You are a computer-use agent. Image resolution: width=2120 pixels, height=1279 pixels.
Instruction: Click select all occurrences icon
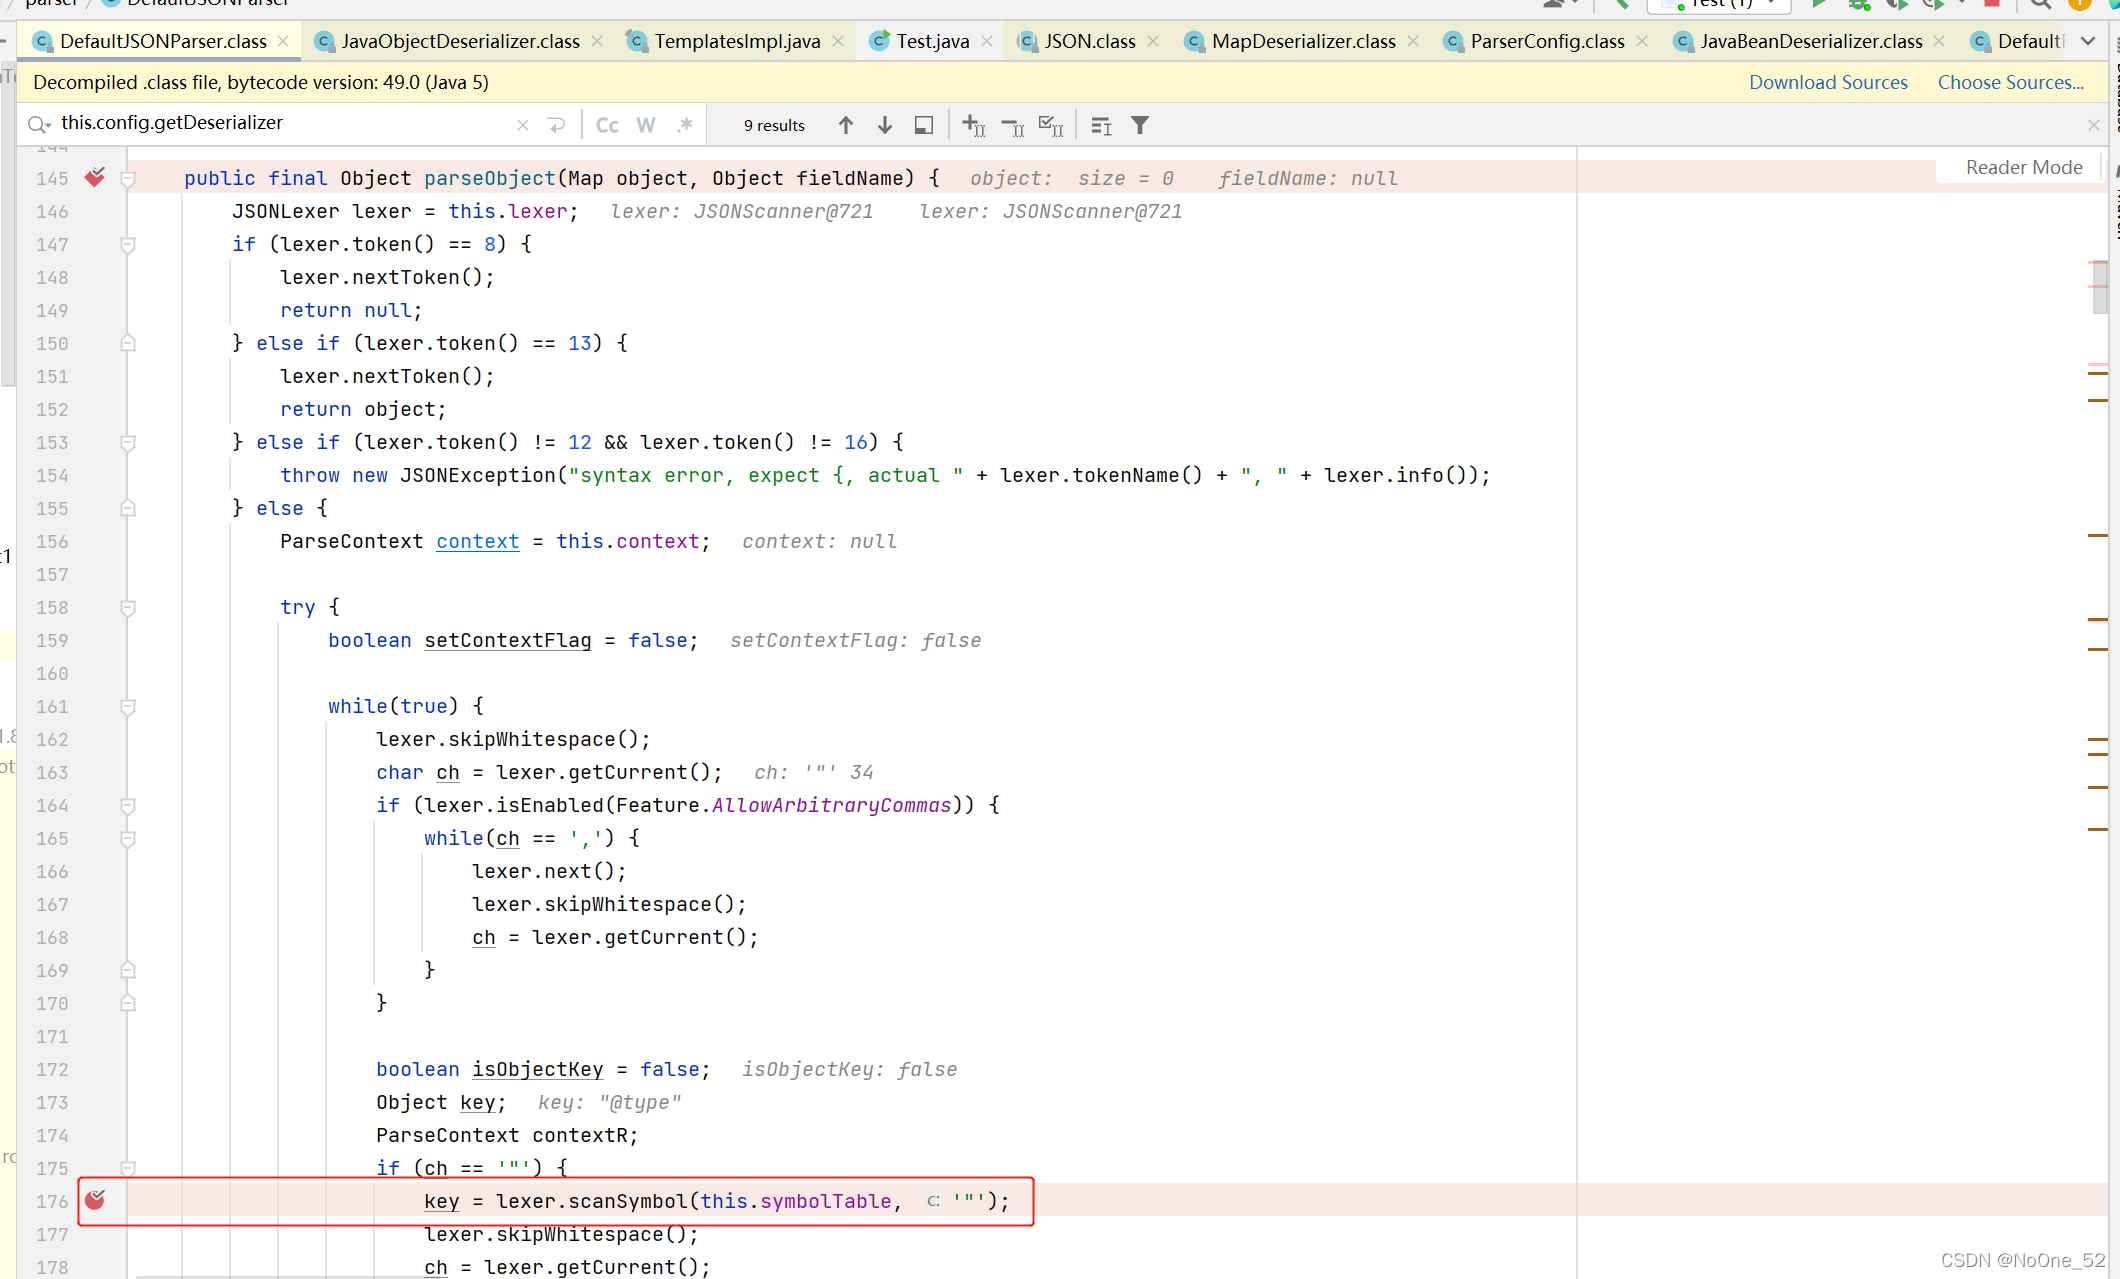(1050, 125)
